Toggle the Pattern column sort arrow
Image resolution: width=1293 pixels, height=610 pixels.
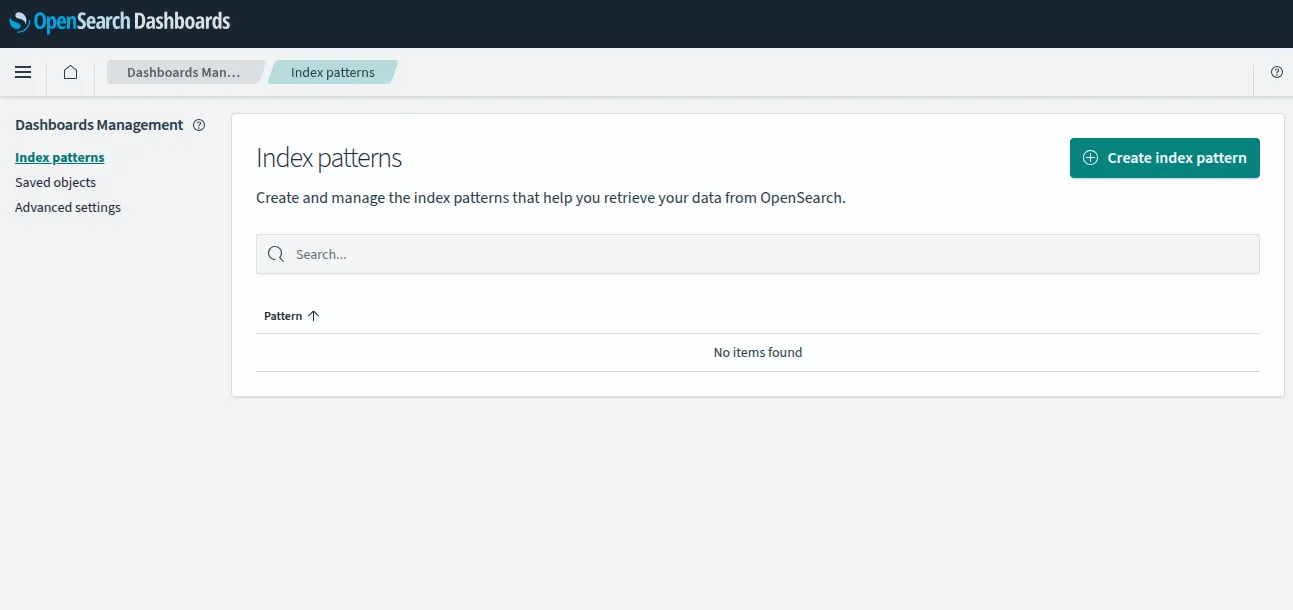click(314, 316)
